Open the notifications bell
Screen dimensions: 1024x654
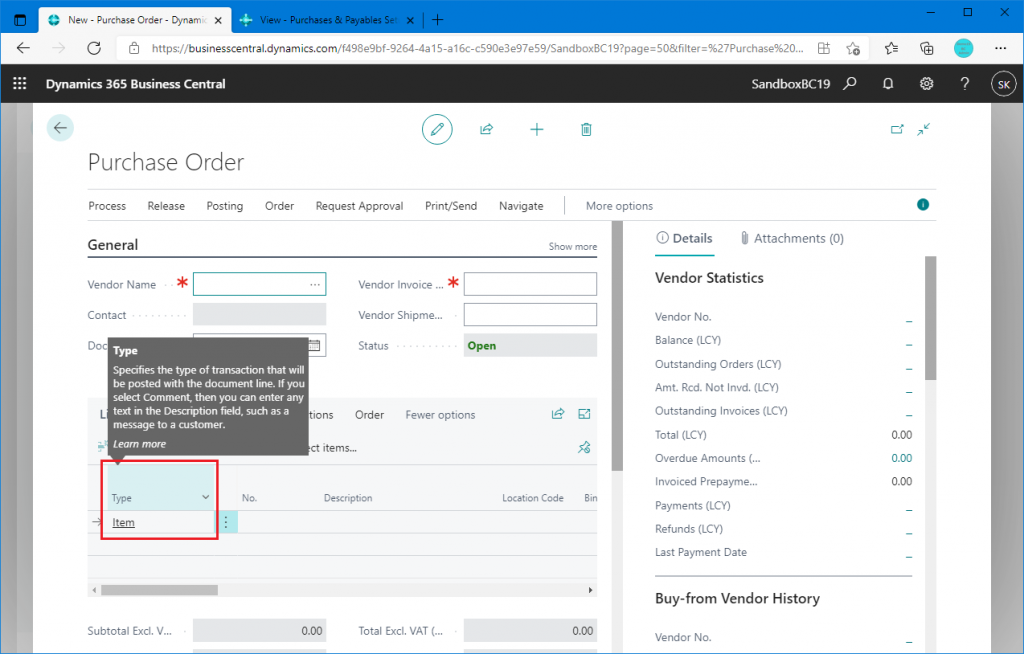pos(888,84)
